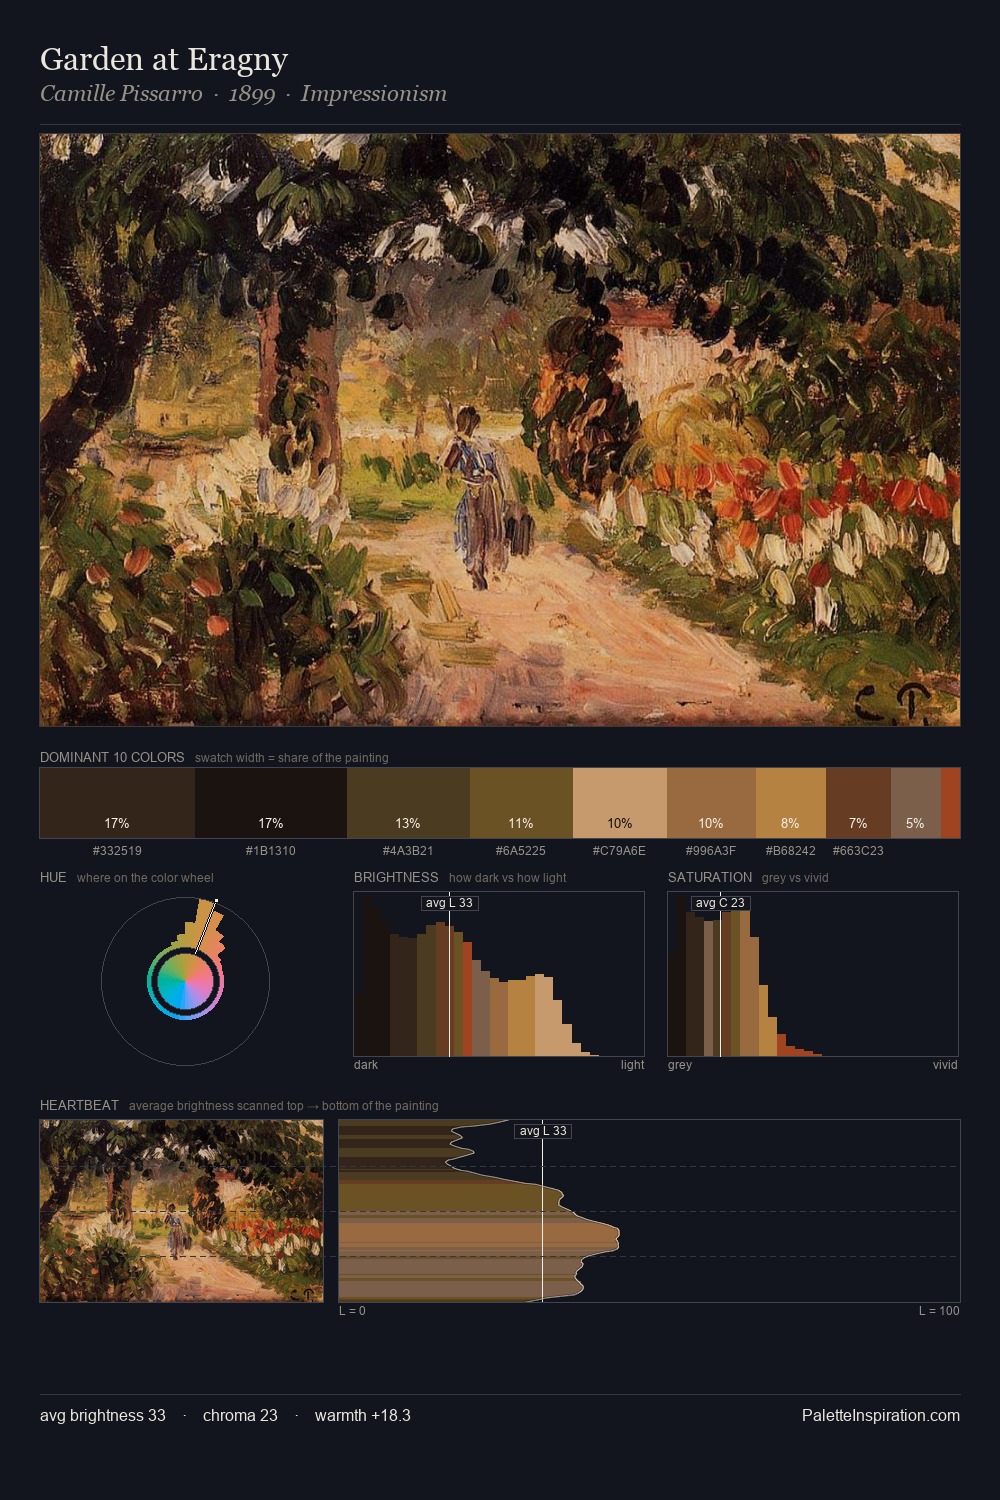
Task: Click the heartbeat brightness profile chart
Action: pos(649,1211)
